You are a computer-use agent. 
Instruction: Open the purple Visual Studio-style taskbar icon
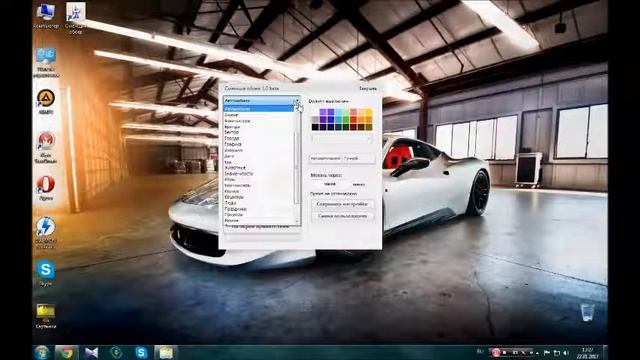pos(91,353)
